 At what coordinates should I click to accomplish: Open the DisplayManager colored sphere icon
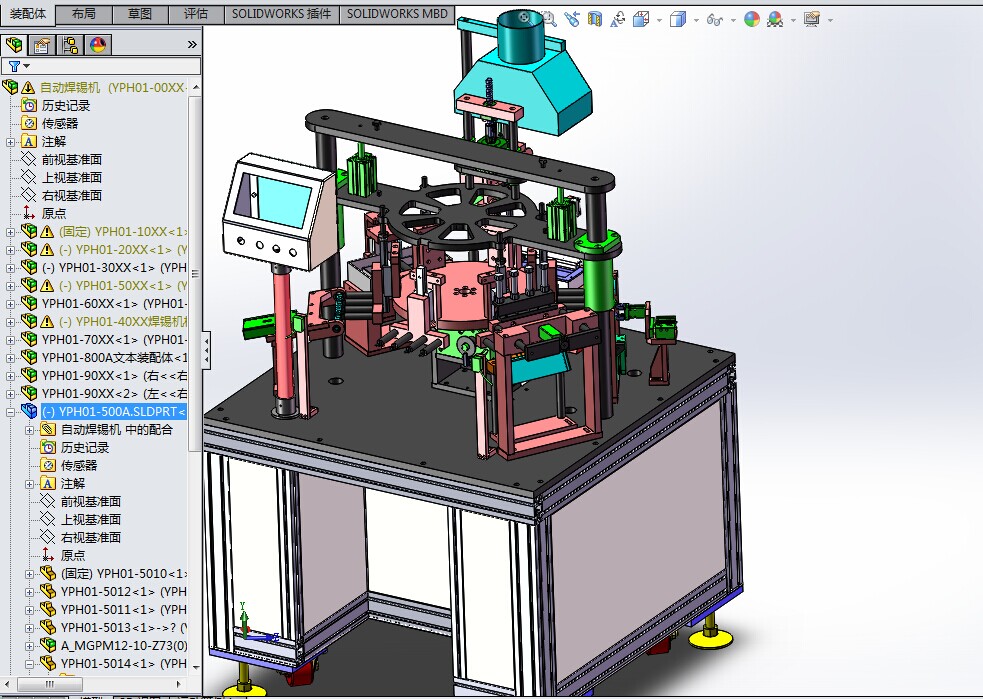tap(98, 44)
